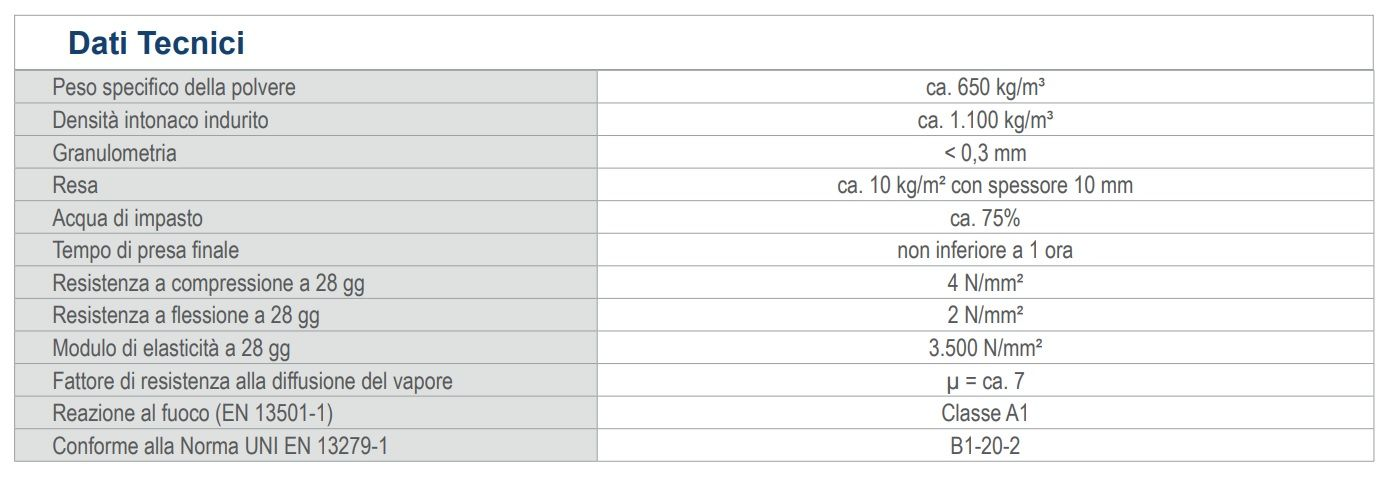This screenshot has height=480, width=1394.
Task: Select the Peso specifico della polvere label
Action: coord(174,88)
